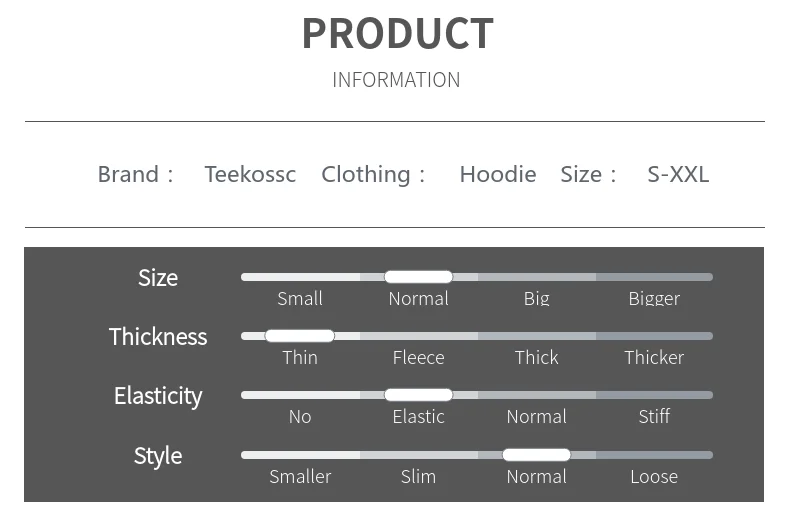This screenshot has width=790, height=511.
Task: Select the Small size label
Action: [x=300, y=298]
